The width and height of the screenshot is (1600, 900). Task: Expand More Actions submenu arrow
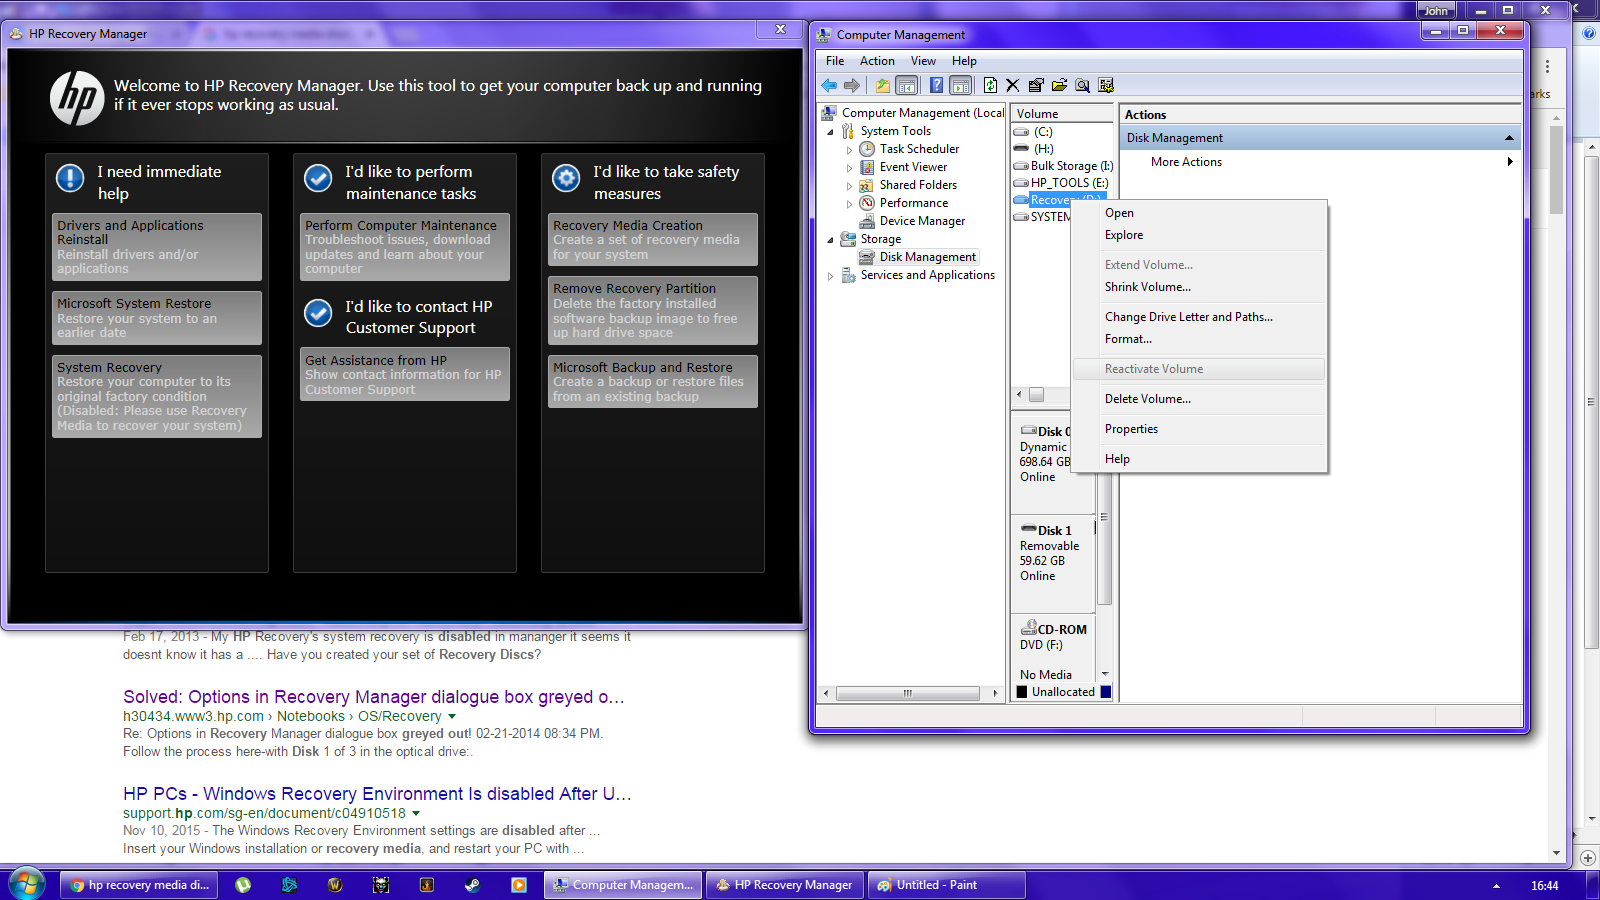coord(1510,162)
